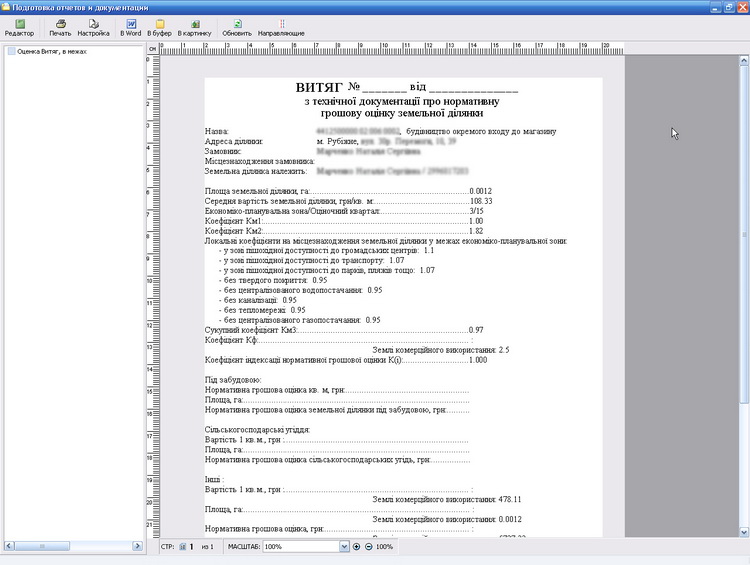Click the 'Замовник:' label
The width and height of the screenshot is (750, 565).
tap(223, 151)
